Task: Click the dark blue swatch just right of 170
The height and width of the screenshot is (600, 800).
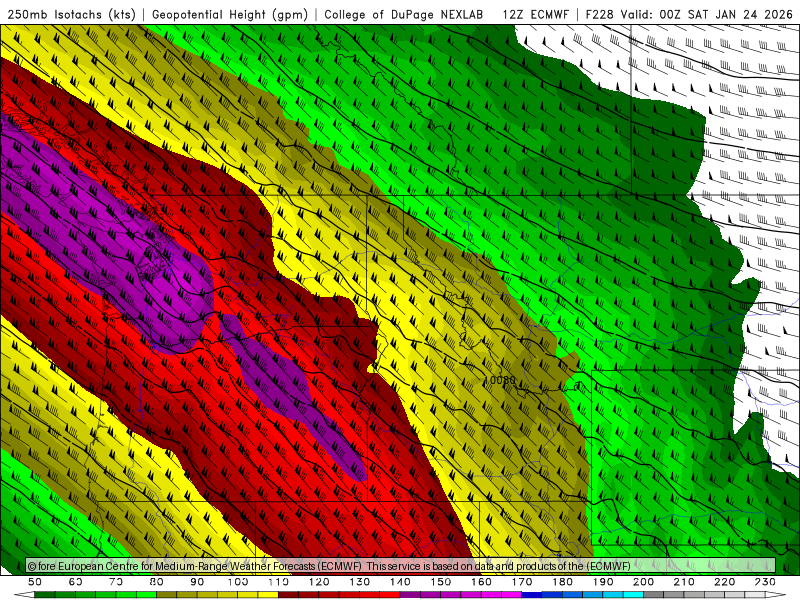Action: 532,595
